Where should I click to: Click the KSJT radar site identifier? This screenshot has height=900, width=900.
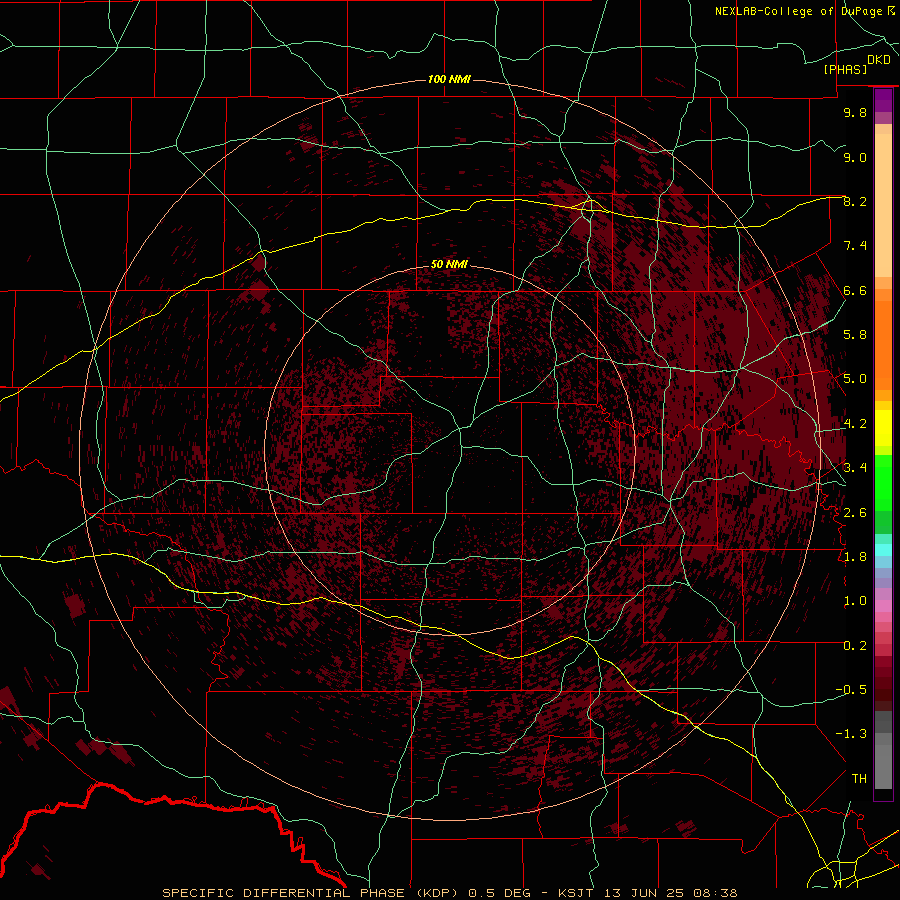pos(576,893)
